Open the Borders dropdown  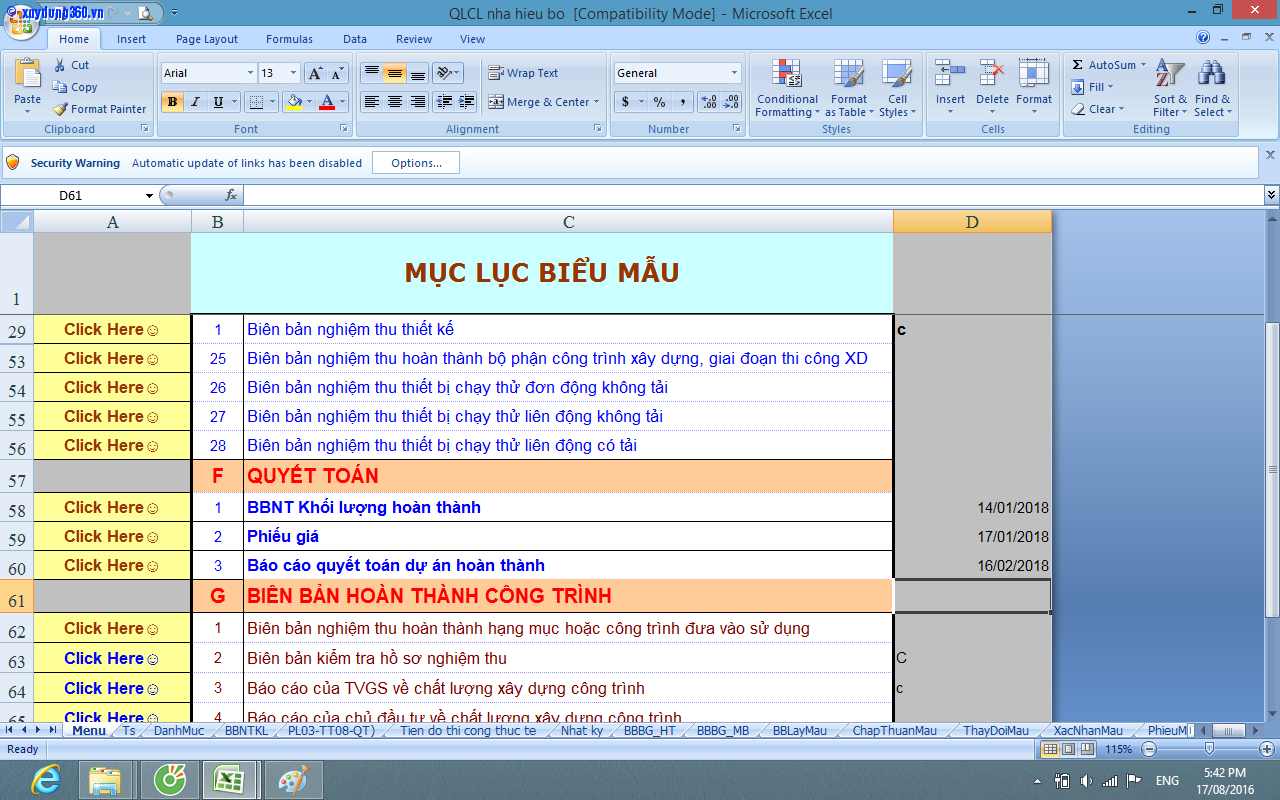[273, 102]
